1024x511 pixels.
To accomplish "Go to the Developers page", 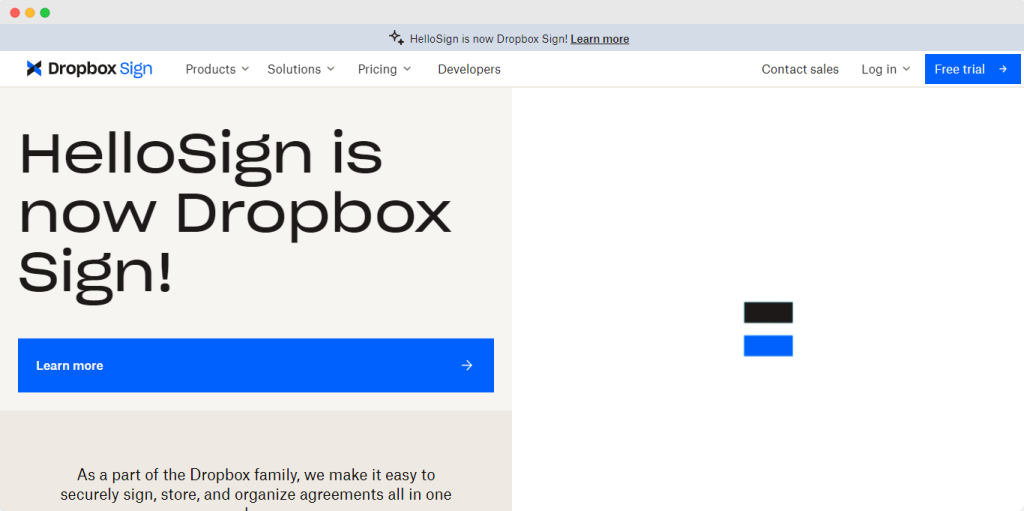I will [469, 69].
